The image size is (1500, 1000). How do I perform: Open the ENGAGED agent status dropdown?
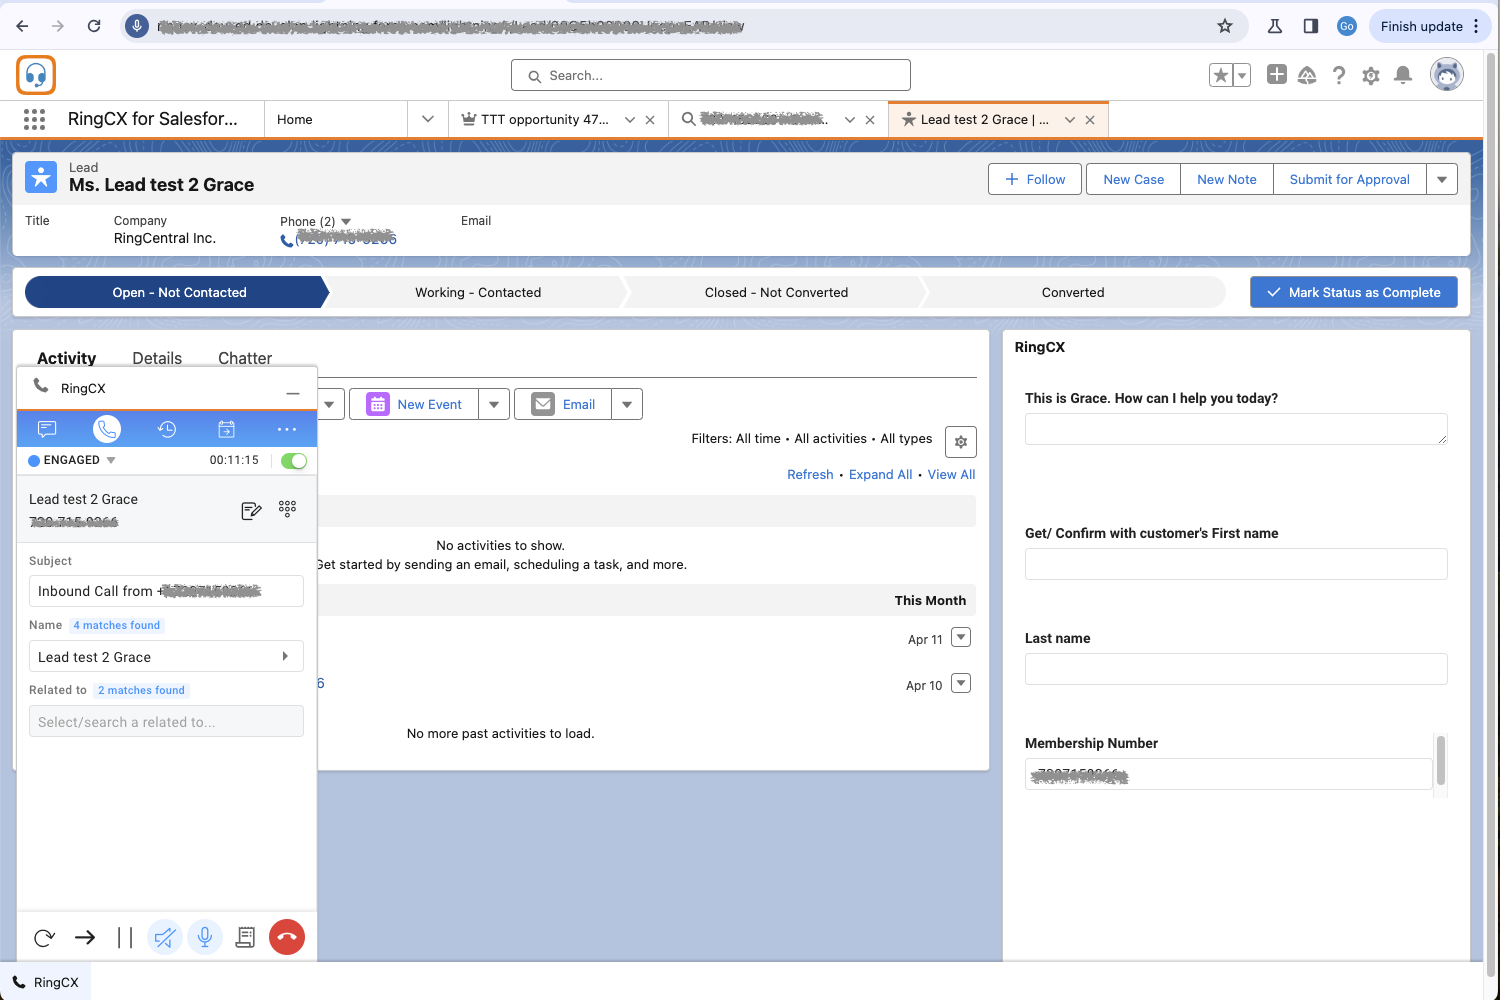tap(111, 461)
